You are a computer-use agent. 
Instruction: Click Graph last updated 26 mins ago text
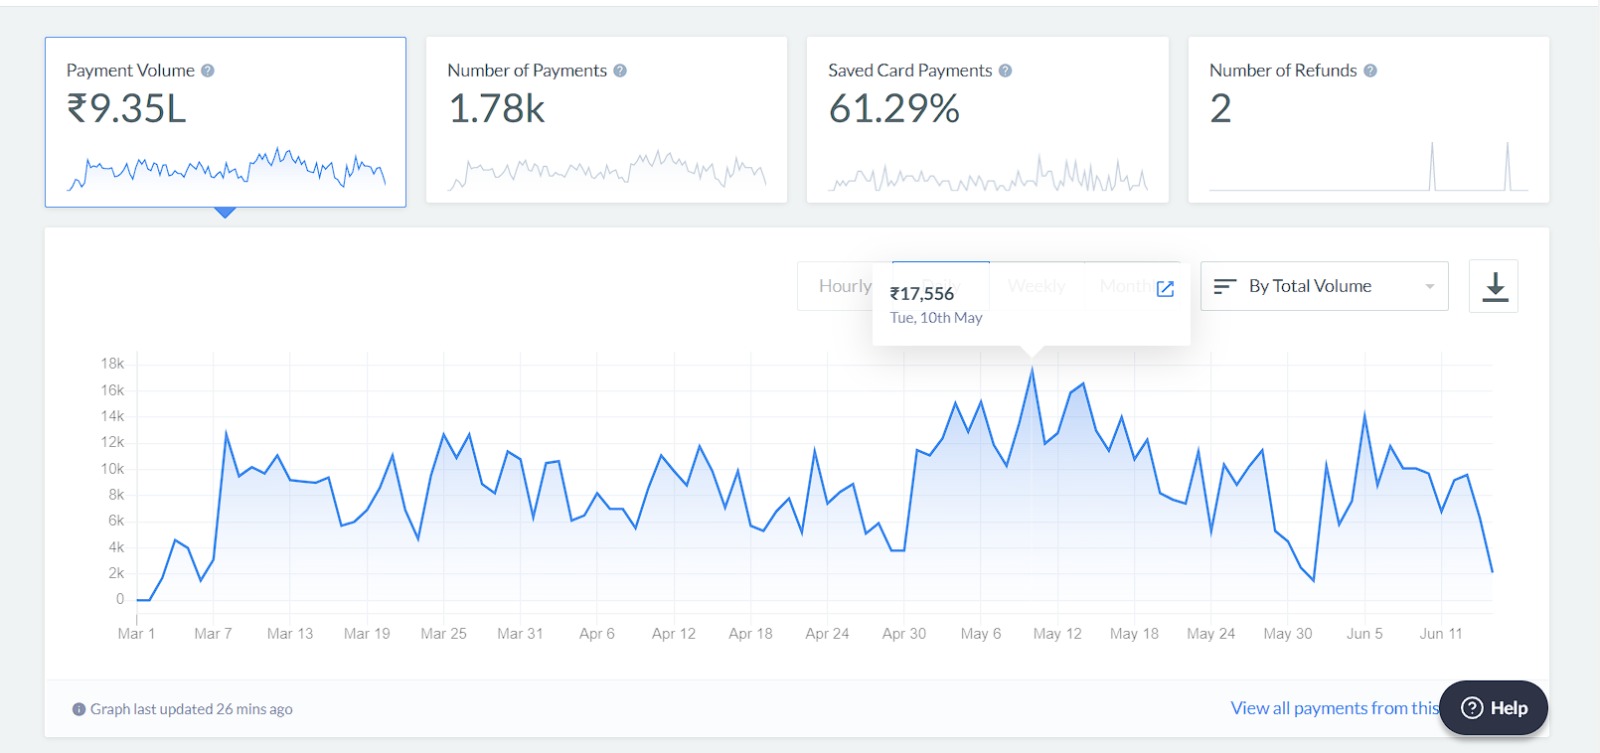[191, 709]
